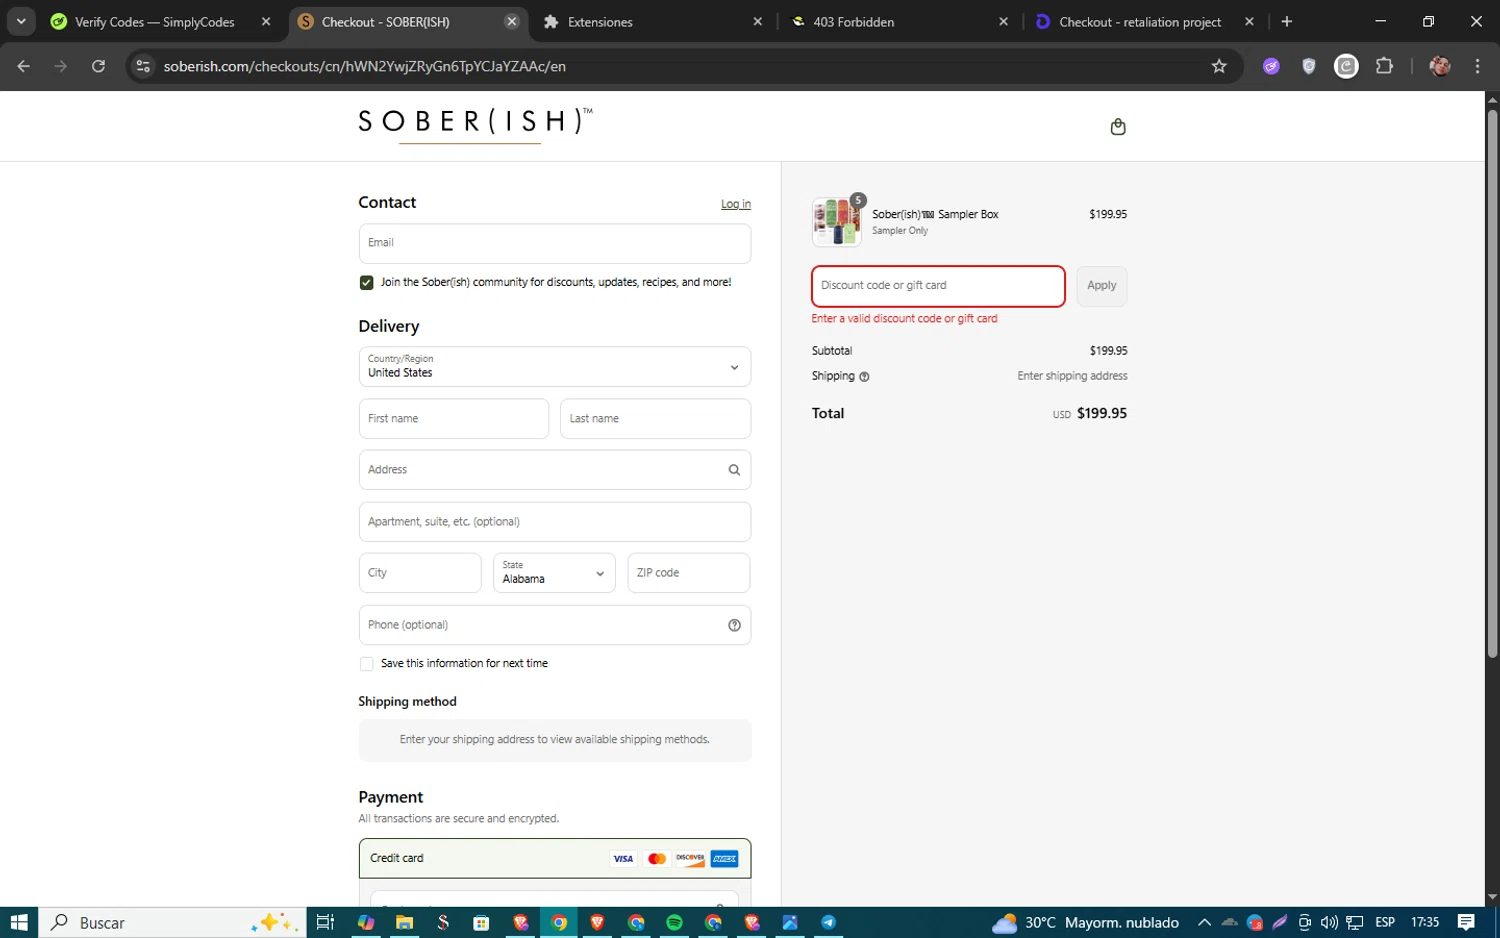Click the Sampler Box product thumbnail
Screen dimensions: 1500x938
pyautogui.click(x=837, y=221)
